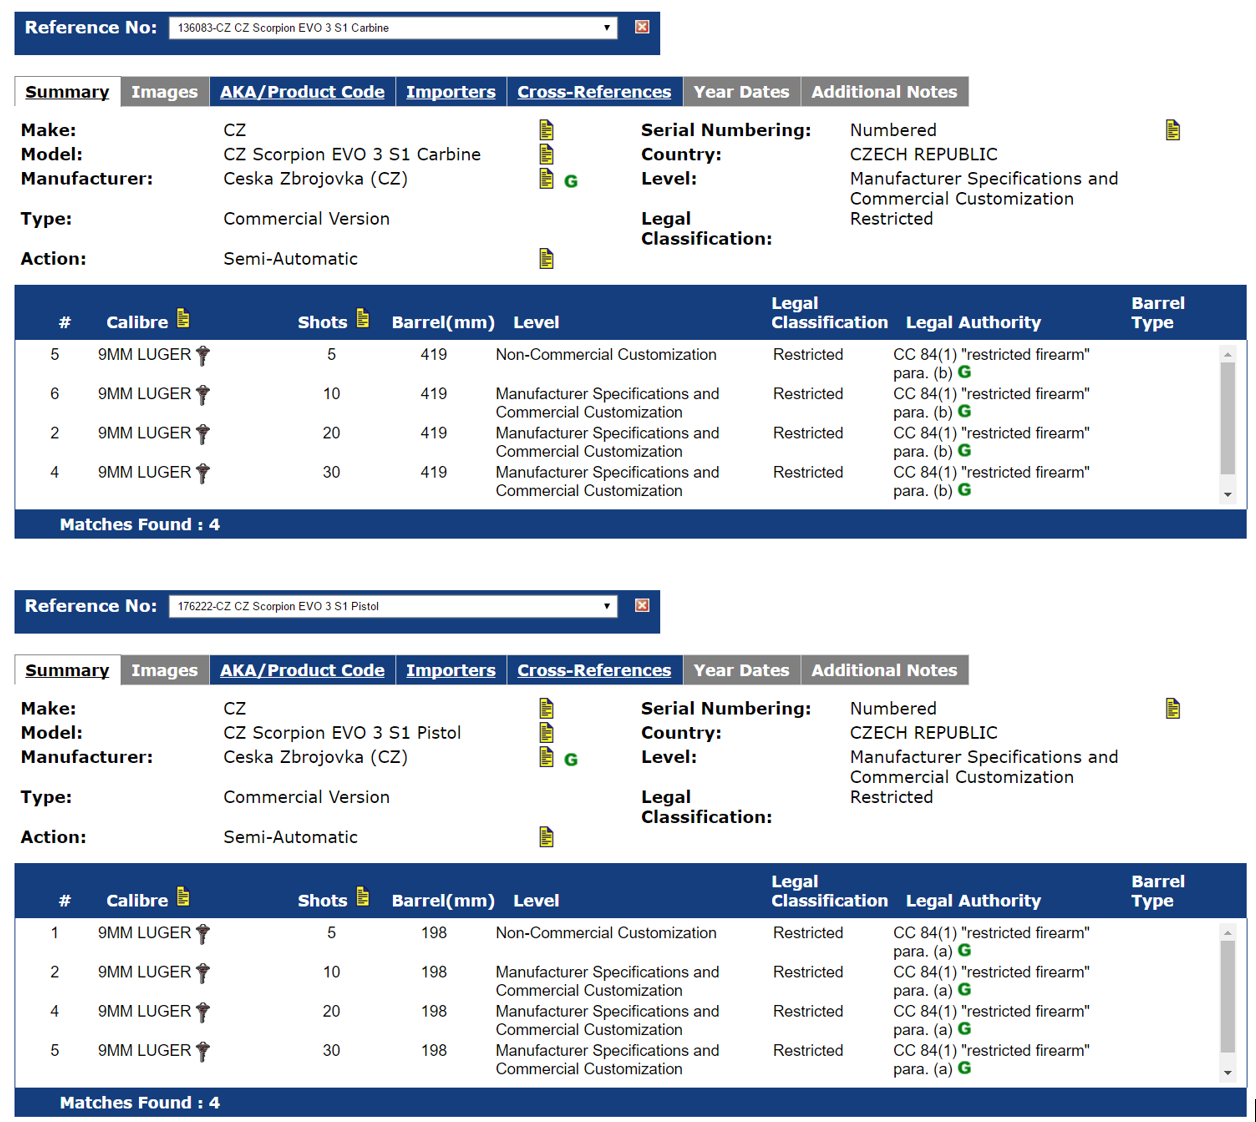Click note icon beside Pistol model name
The width and height of the screenshot is (1256, 1122).
546,733
